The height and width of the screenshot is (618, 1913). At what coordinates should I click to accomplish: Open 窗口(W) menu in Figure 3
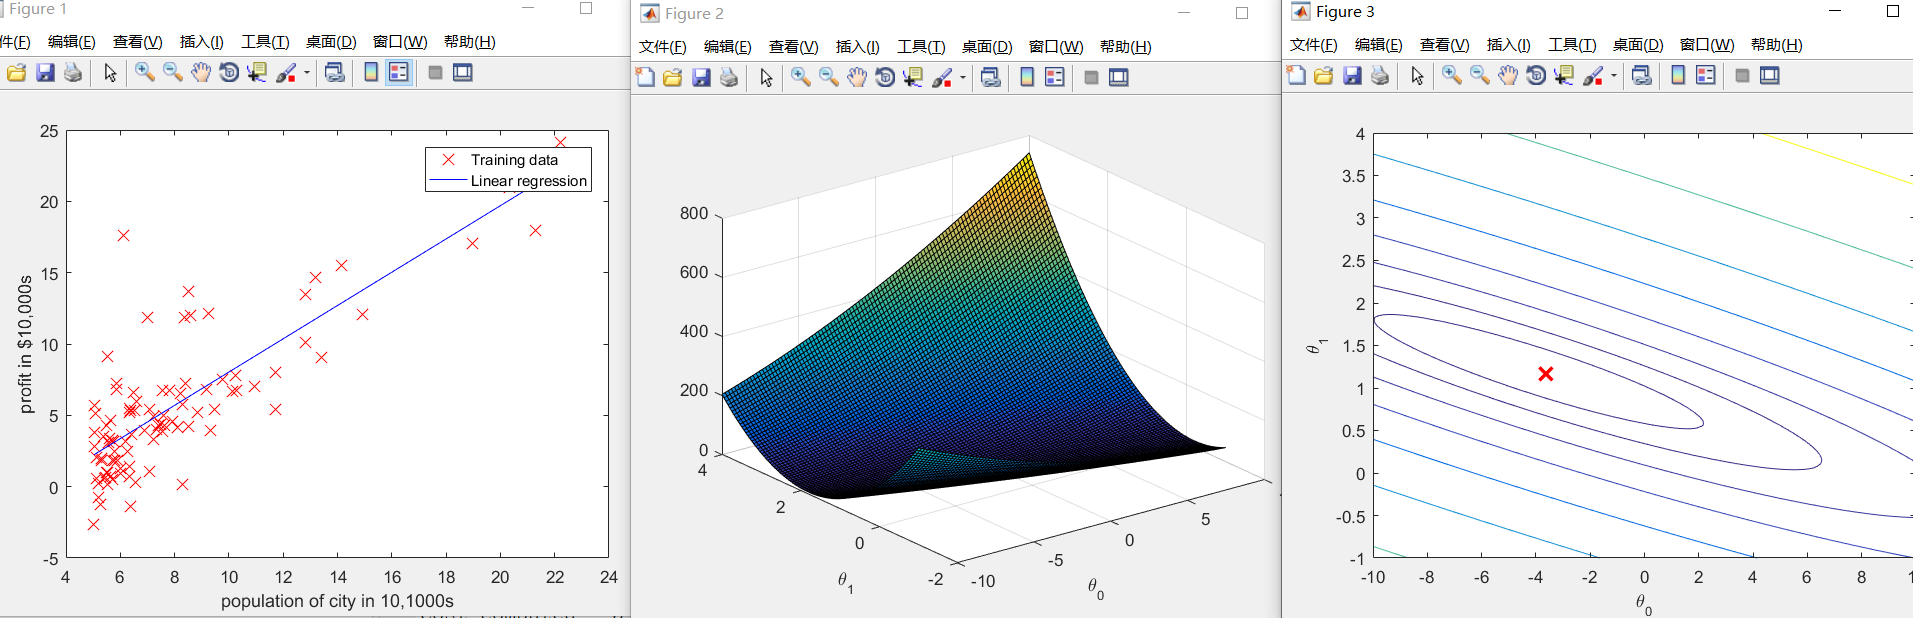tap(1707, 45)
